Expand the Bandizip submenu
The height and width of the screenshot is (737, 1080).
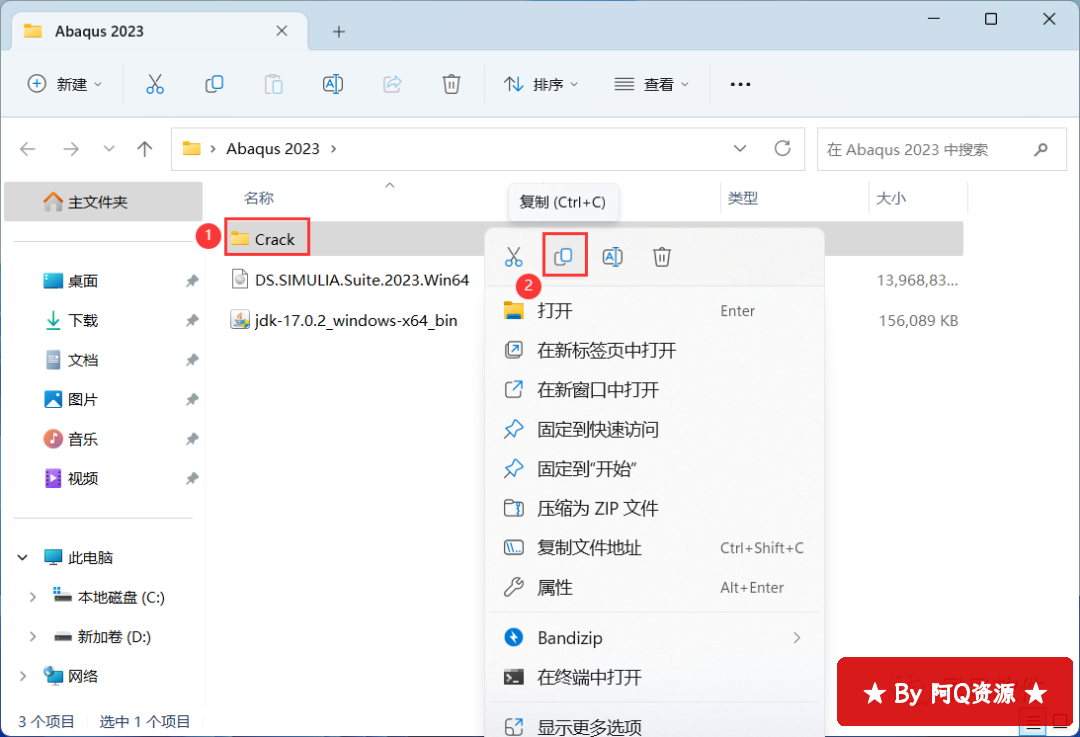[797, 637]
